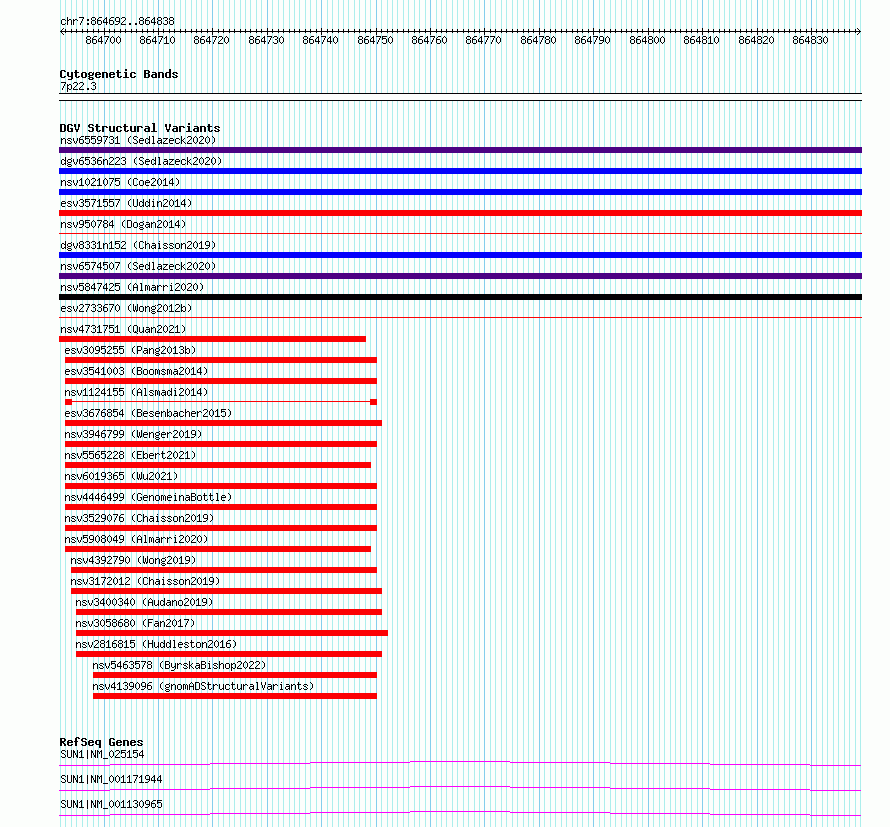
Task: Click the 864800 ruler tick label
Action: pos(647,40)
